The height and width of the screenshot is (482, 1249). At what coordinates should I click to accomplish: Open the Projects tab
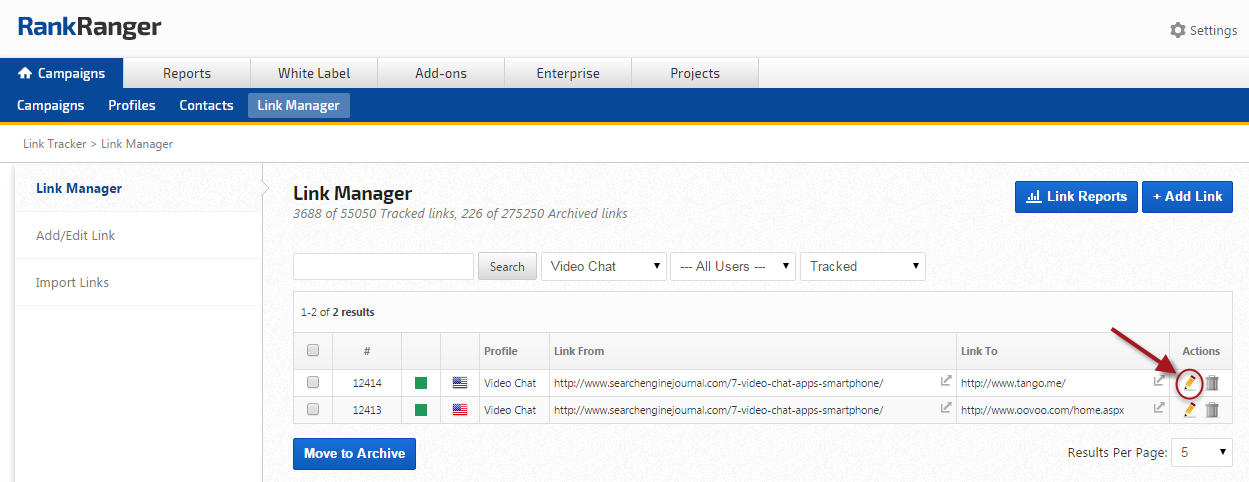click(x=695, y=73)
